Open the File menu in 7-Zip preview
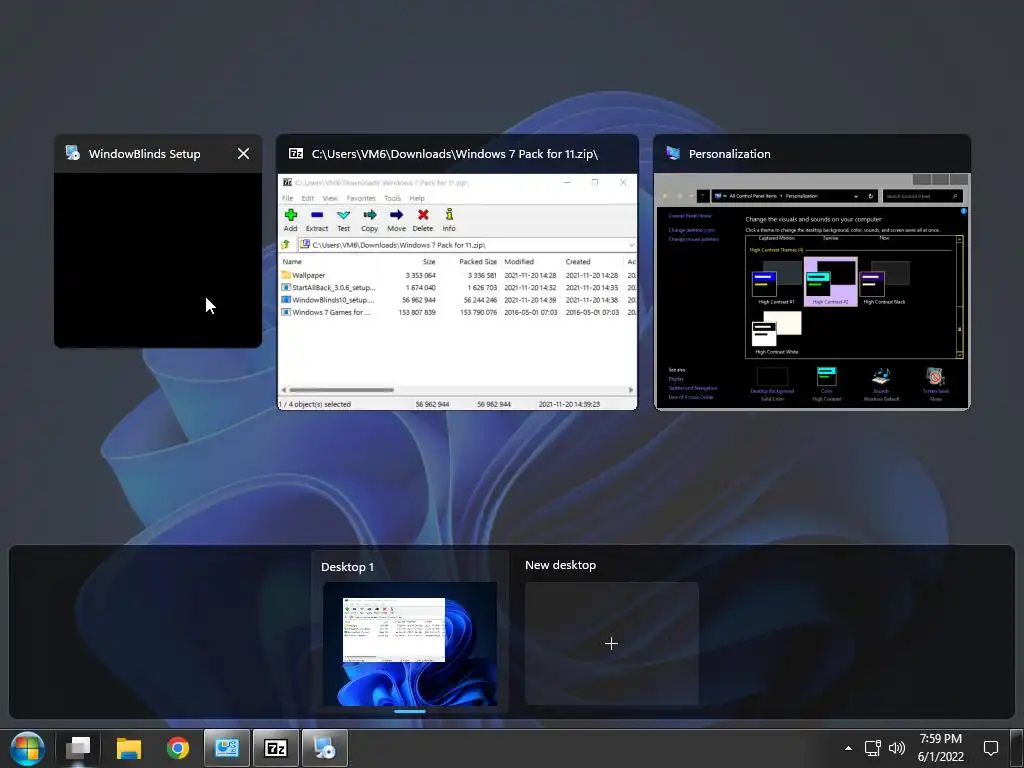 (x=287, y=198)
